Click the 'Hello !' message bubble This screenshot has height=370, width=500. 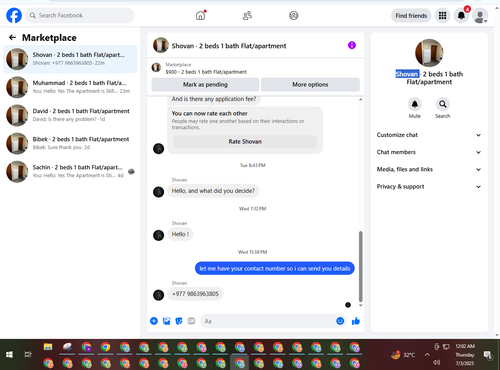pyautogui.click(x=180, y=234)
